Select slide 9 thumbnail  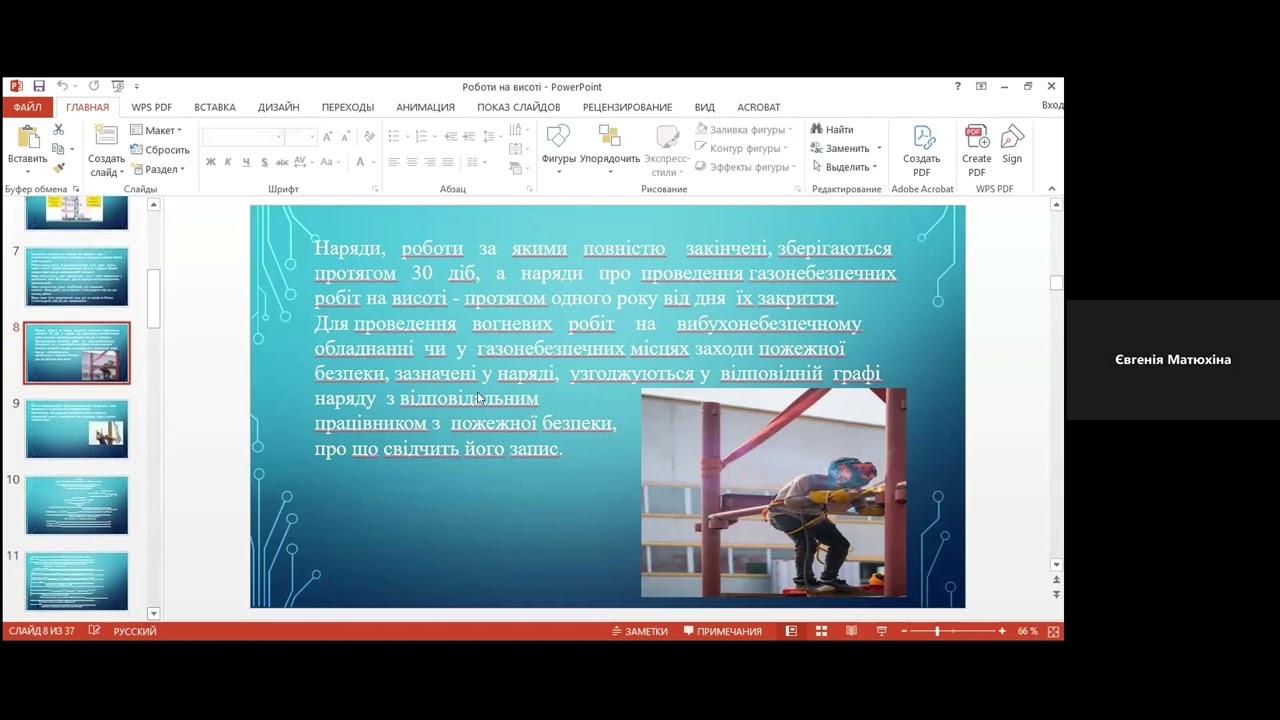[x=77, y=429]
